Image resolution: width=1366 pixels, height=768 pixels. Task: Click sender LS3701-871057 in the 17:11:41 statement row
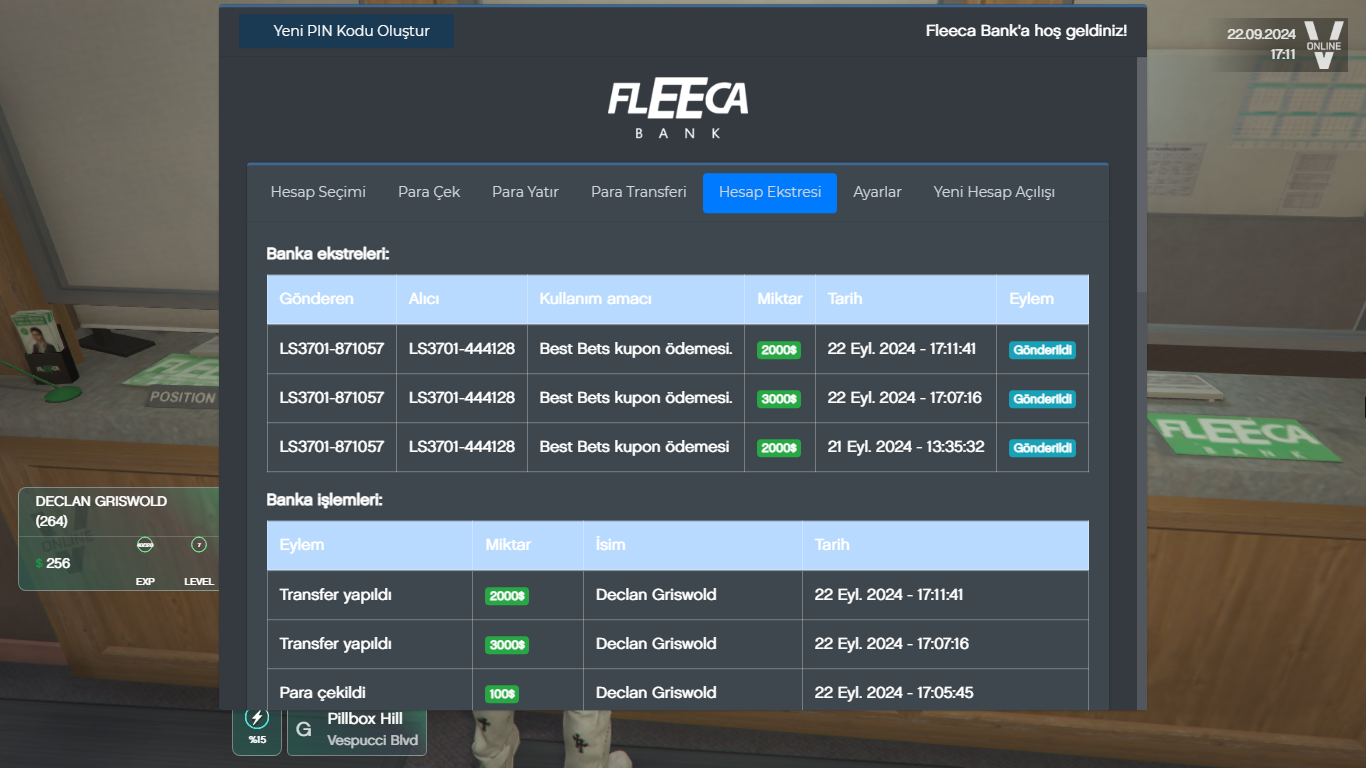click(x=332, y=349)
